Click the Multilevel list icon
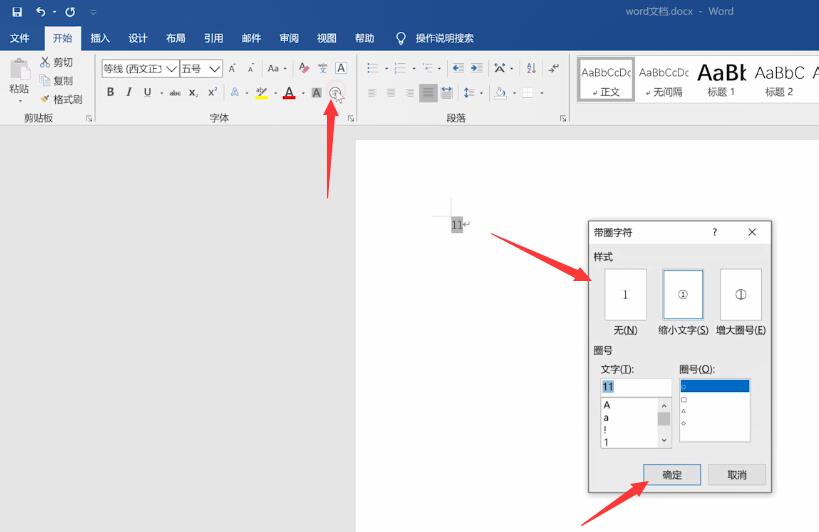Image resolution: width=819 pixels, height=532 pixels. coord(428,68)
